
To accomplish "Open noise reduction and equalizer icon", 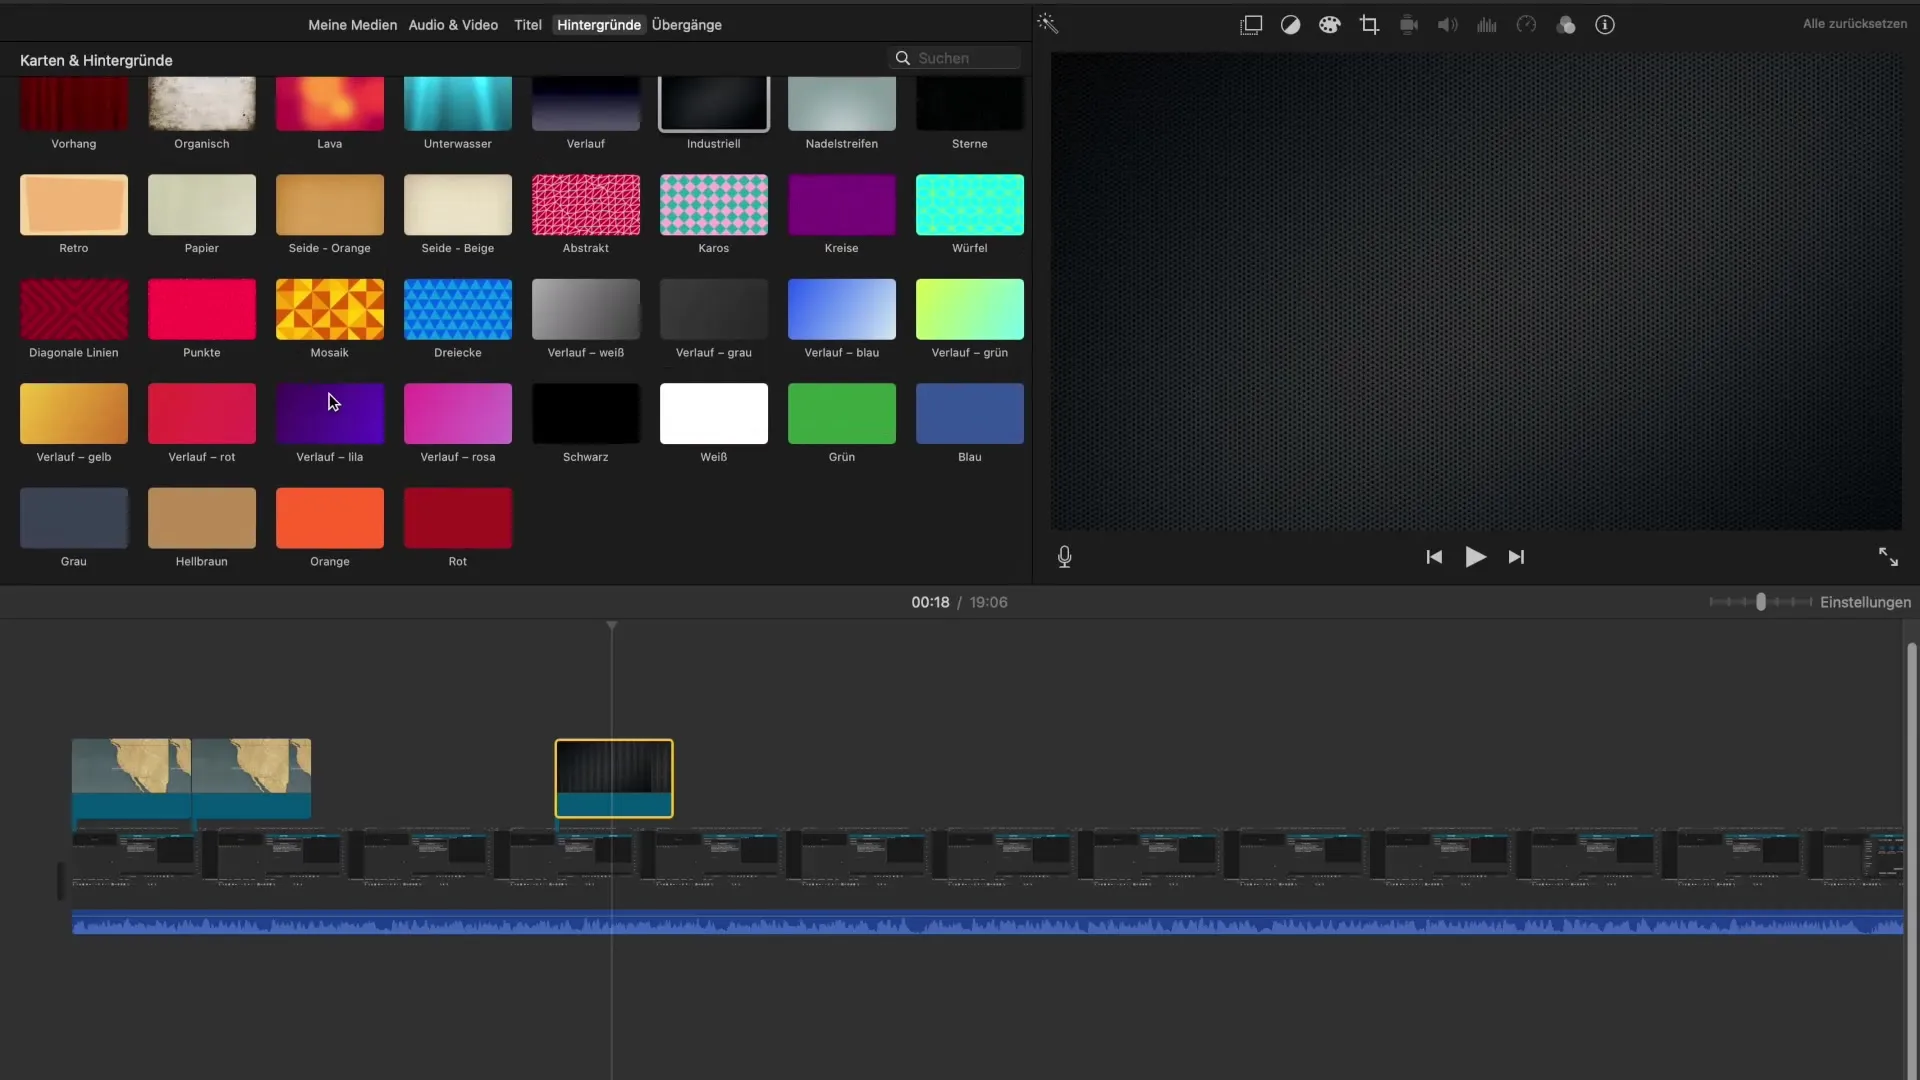I will (x=1487, y=25).
